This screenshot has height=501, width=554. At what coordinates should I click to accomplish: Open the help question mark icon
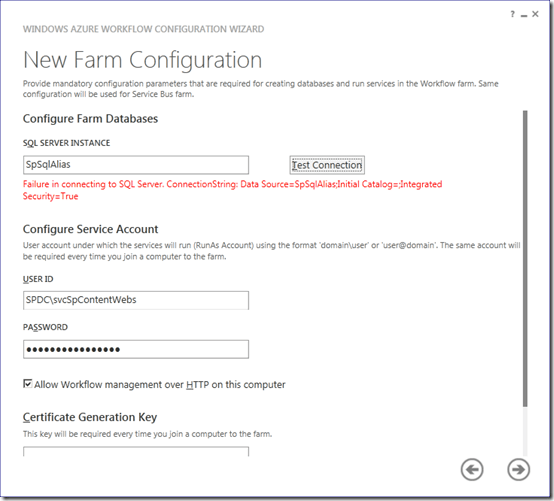pyautogui.click(x=512, y=14)
